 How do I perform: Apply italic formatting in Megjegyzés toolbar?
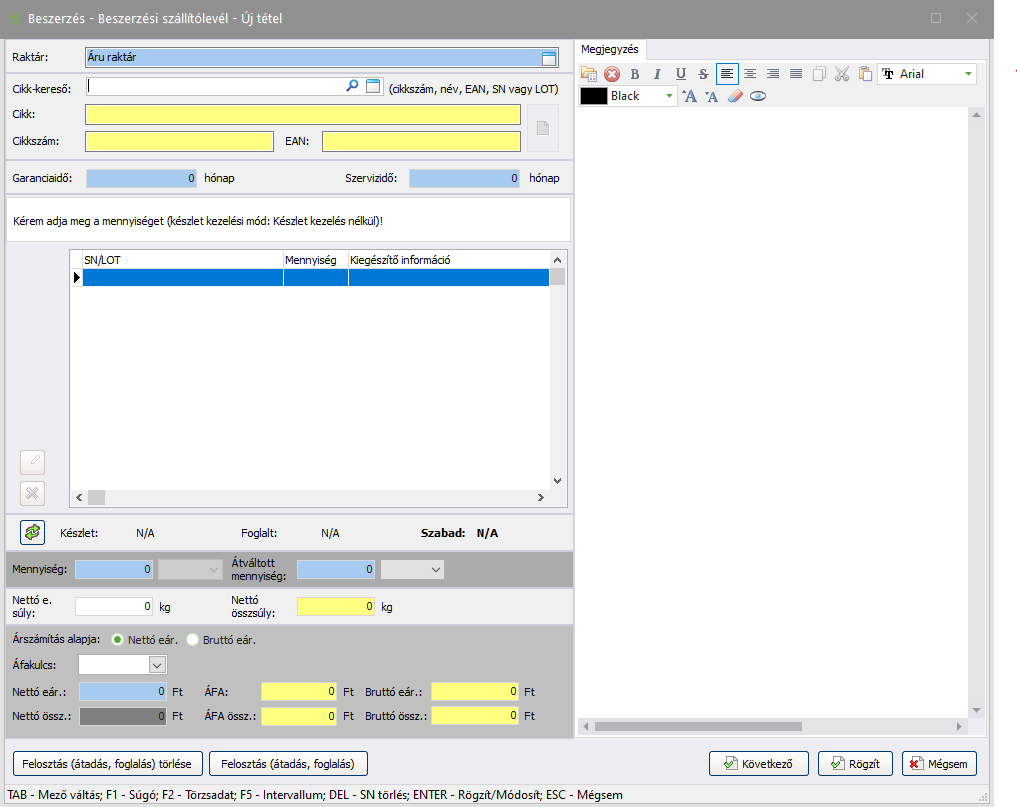657,74
